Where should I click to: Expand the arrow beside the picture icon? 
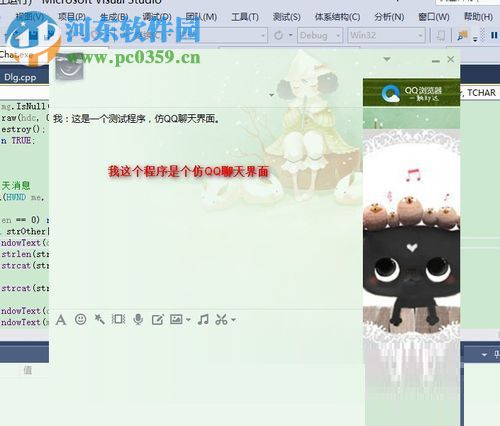[x=188, y=320]
